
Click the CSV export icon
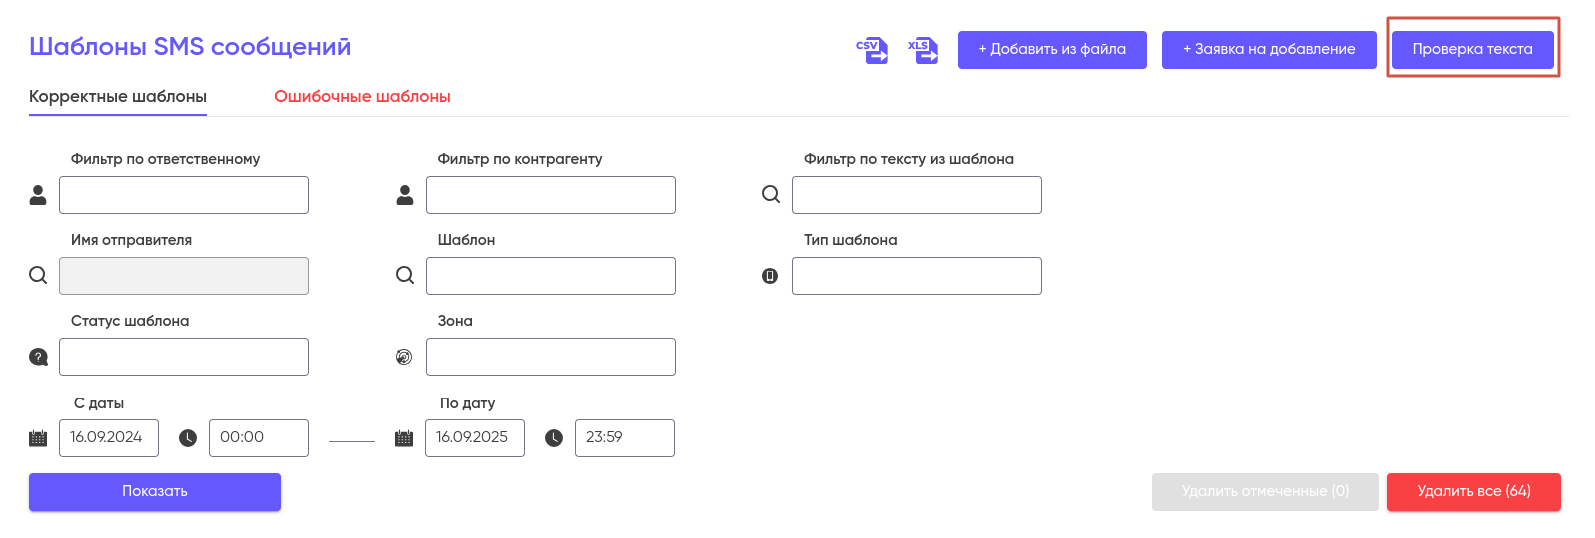(872, 50)
